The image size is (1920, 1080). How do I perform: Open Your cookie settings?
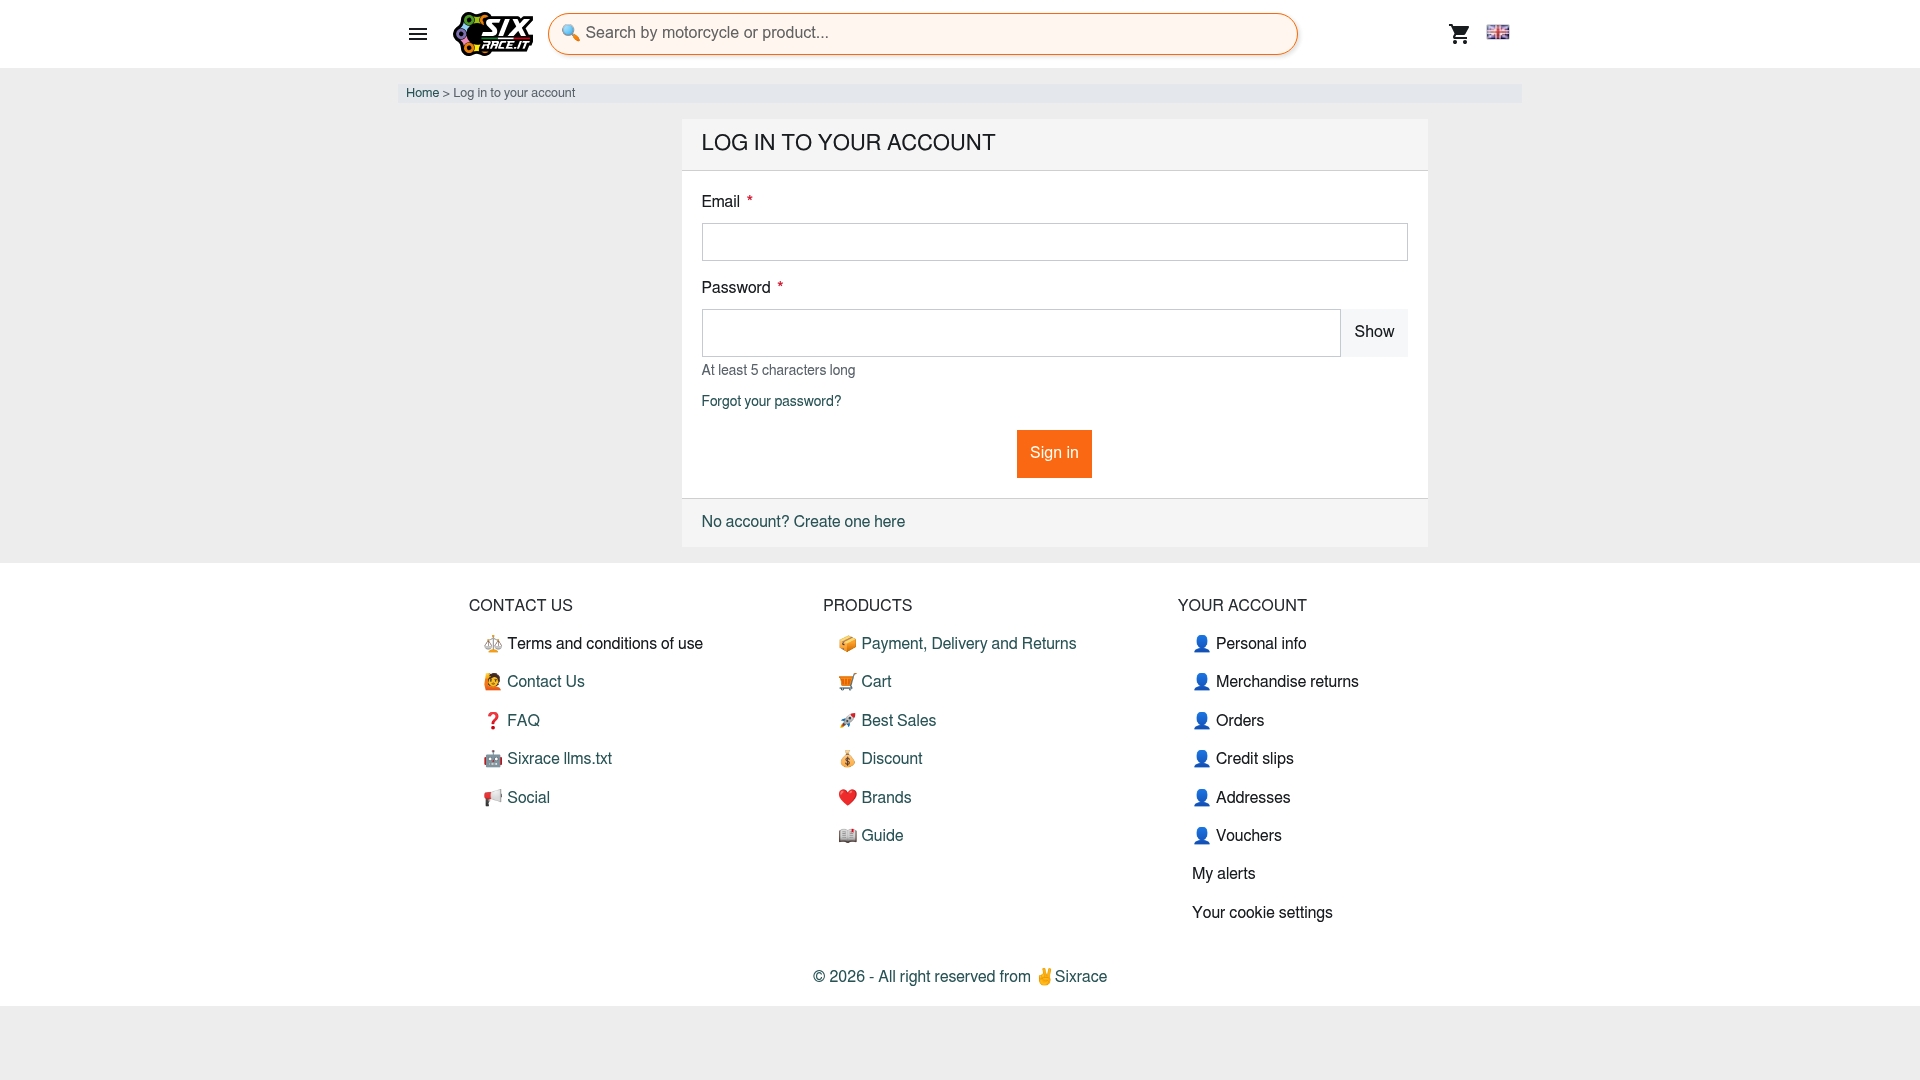click(1262, 913)
